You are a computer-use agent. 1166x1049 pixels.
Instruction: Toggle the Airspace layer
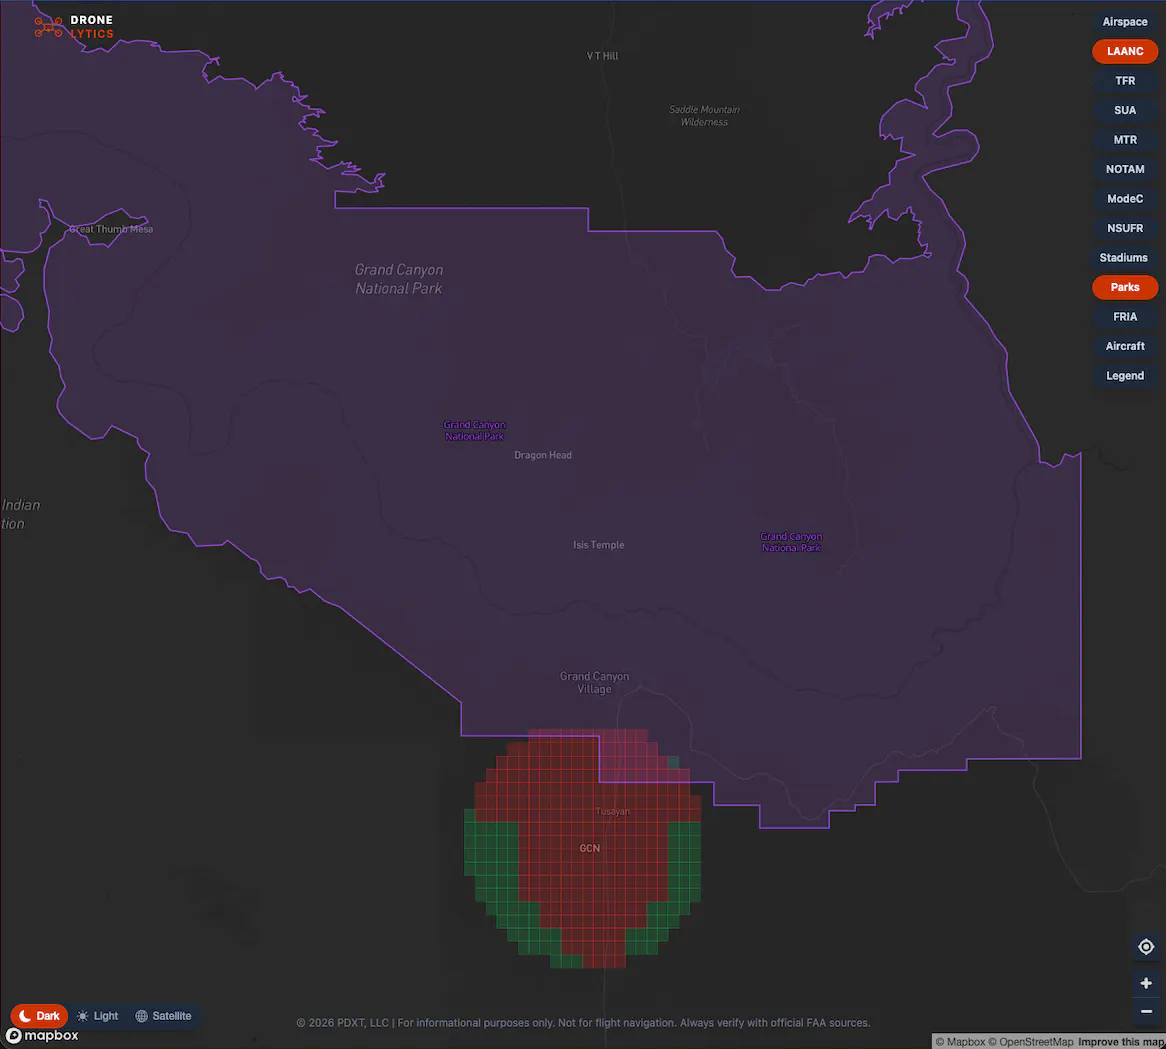tap(1124, 22)
